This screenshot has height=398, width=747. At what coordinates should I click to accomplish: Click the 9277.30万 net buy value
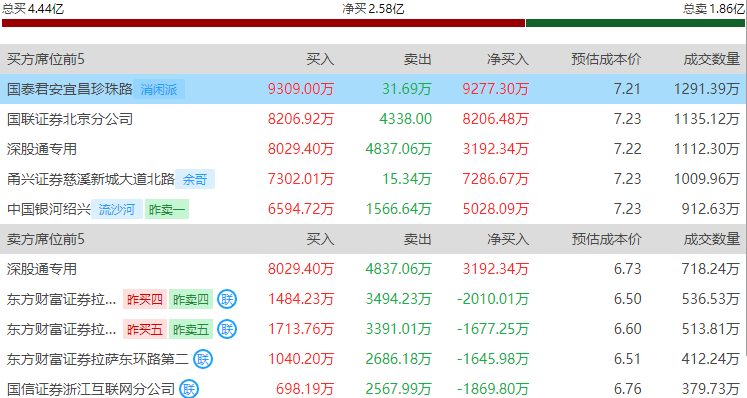click(495, 89)
